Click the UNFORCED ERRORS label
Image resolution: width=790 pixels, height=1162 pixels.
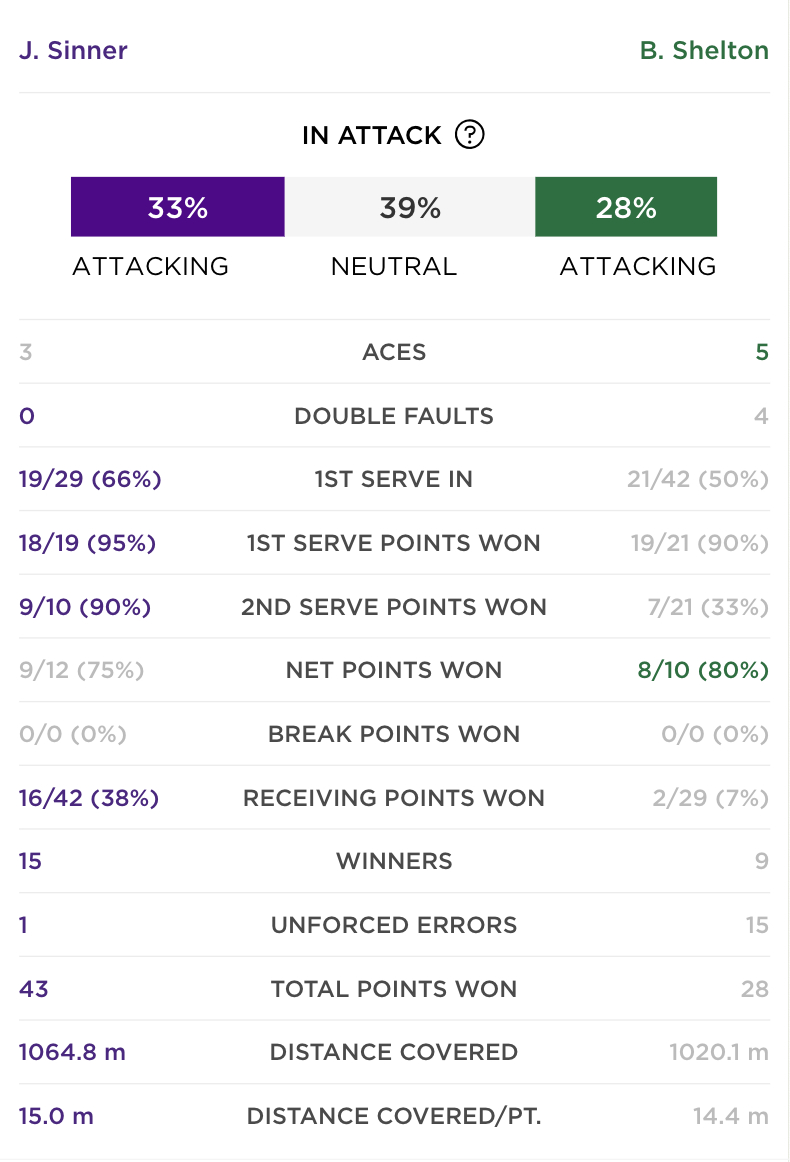(x=394, y=925)
